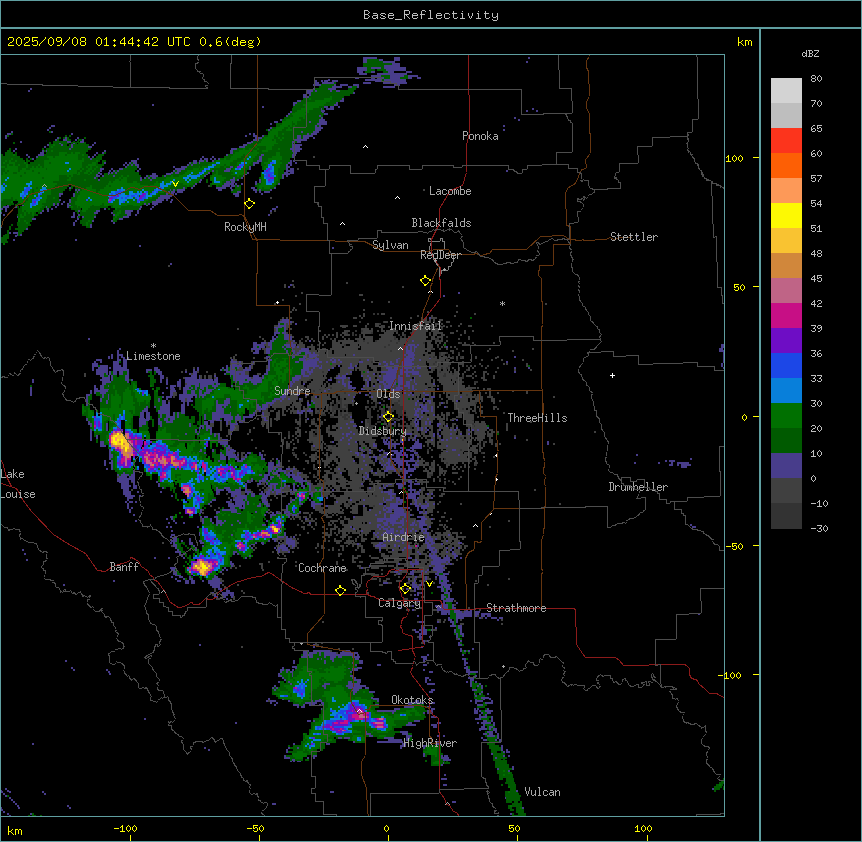
Task: Click the Sylvan town label
Action: tap(390, 245)
